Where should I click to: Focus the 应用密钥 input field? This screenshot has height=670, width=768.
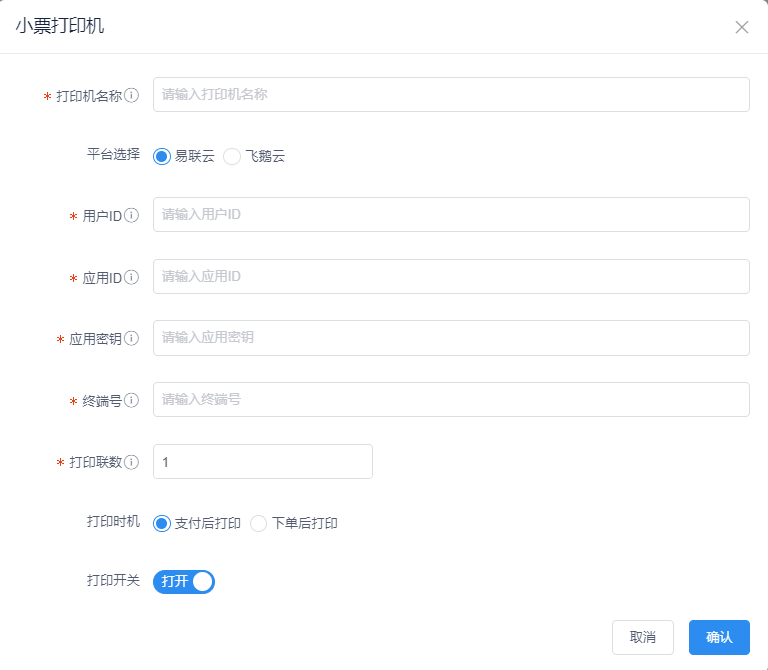tap(451, 338)
